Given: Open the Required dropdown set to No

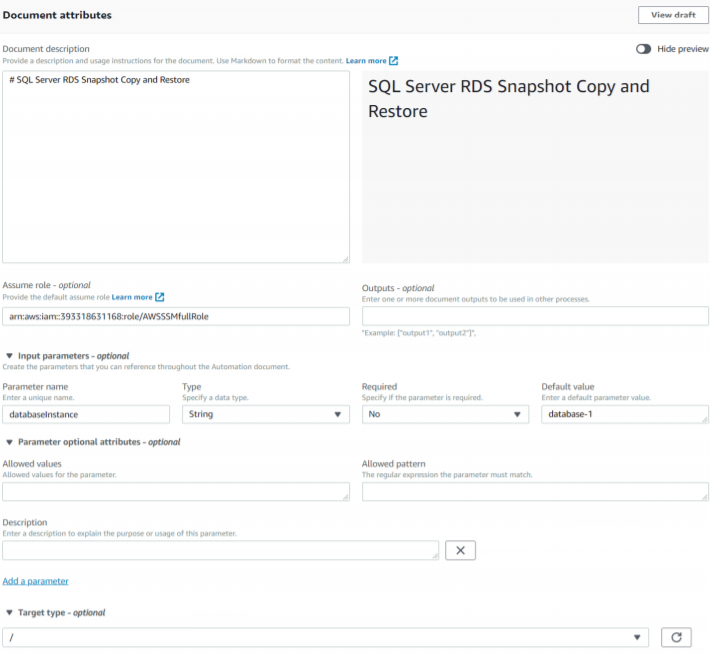Looking at the screenshot, I should pyautogui.click(x=445, y=414).
